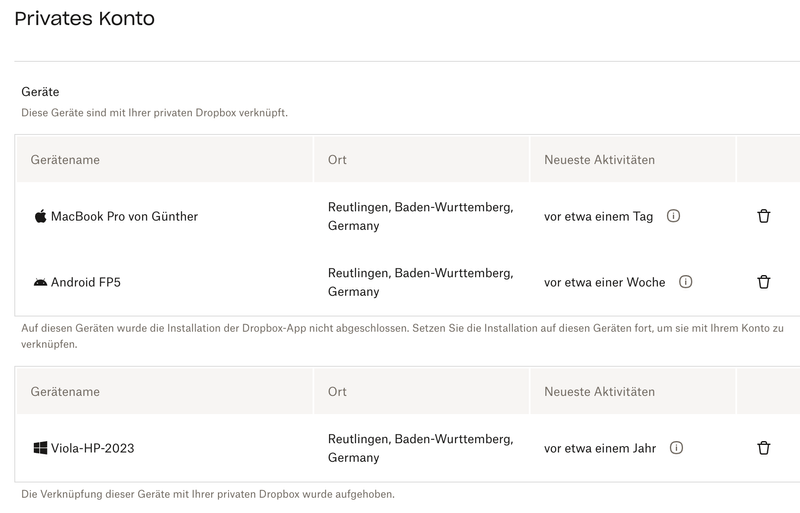800x513 pixels.
Task: Click 'vor etwa einem Tag' activity text
Action: click(598, 216)
